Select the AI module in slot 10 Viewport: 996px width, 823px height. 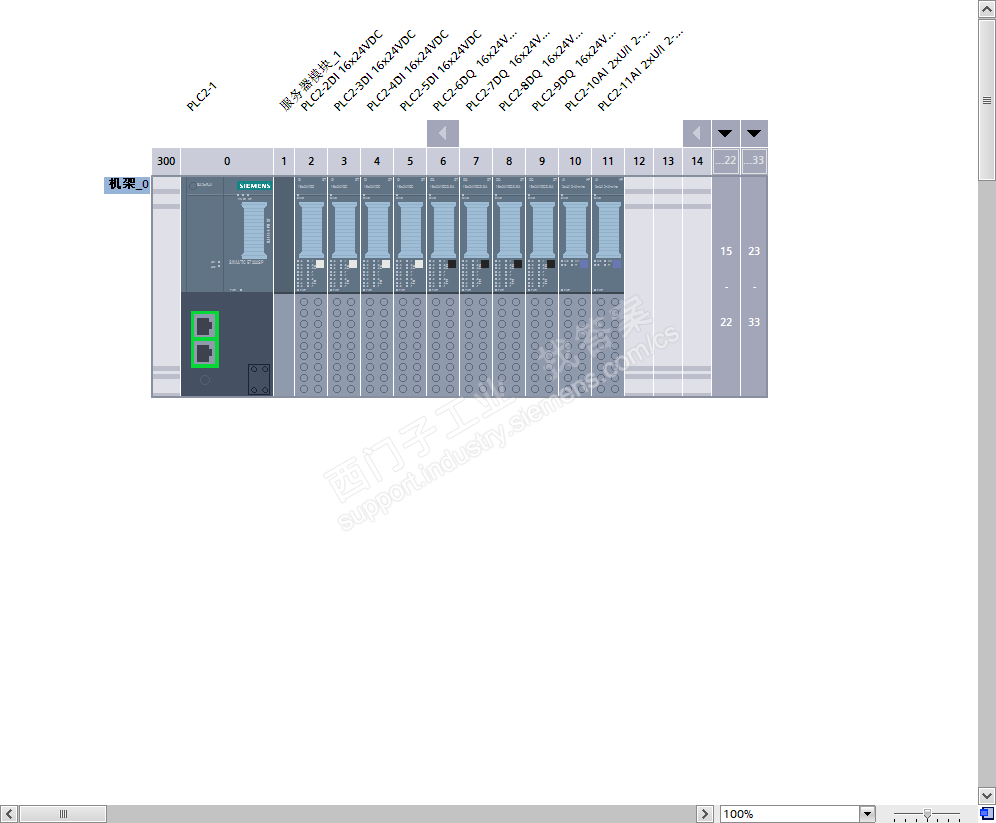[575, 286]
